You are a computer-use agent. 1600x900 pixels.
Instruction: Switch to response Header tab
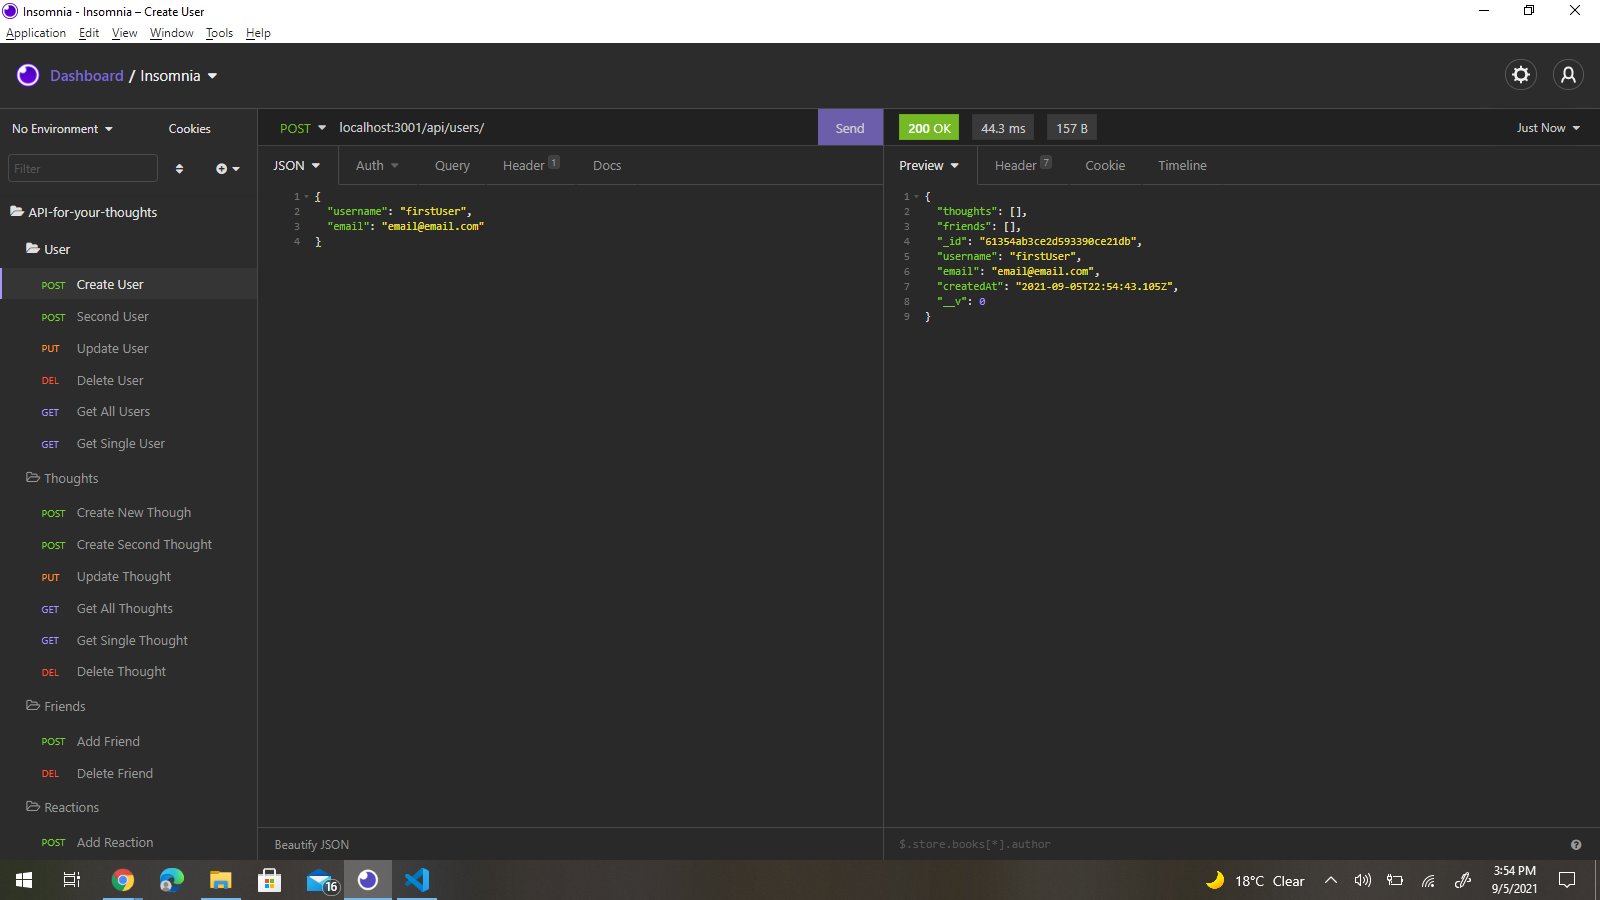[1023, 166]
